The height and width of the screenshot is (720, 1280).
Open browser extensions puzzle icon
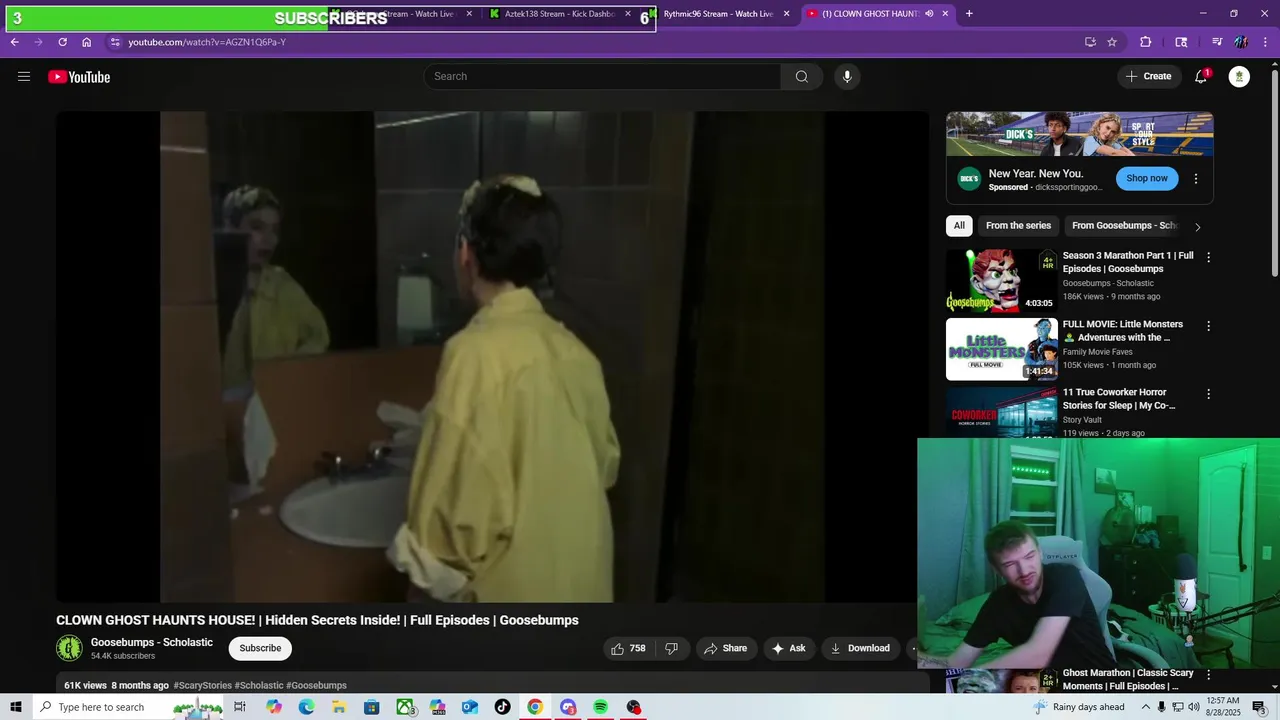coord(1146,42)
